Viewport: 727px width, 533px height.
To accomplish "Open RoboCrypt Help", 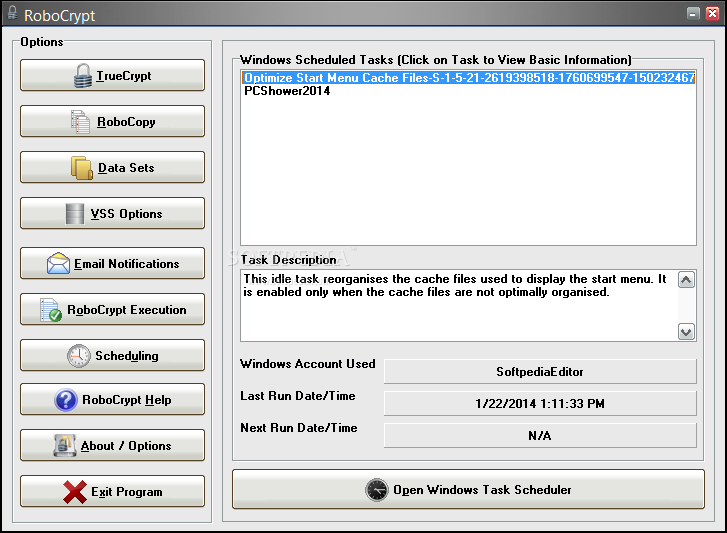I will (112, 399).
